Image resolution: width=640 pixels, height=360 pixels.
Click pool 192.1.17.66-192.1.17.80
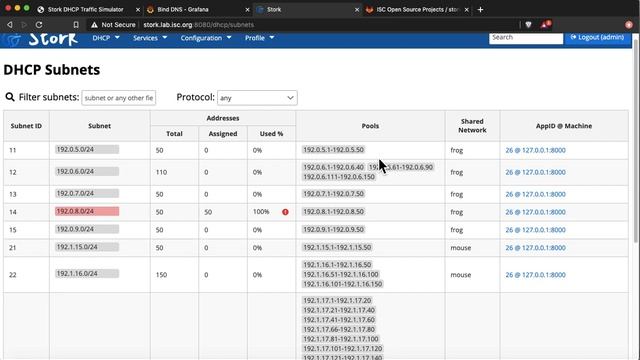pos(339,329)
